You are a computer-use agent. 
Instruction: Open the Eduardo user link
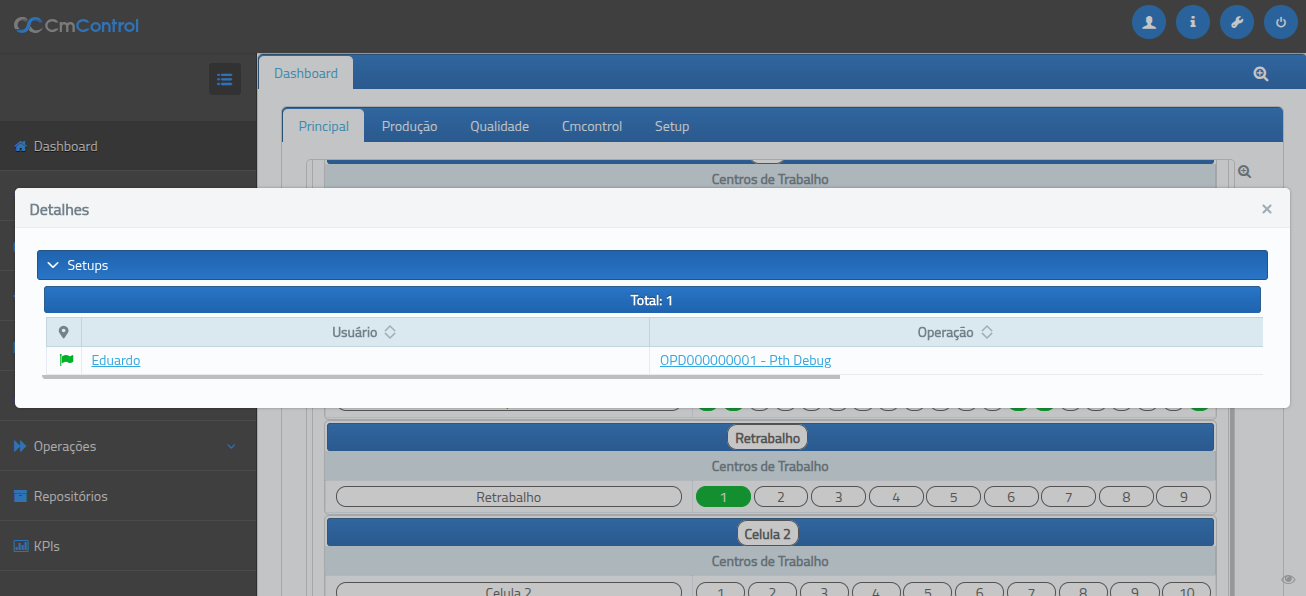point(116,360)
